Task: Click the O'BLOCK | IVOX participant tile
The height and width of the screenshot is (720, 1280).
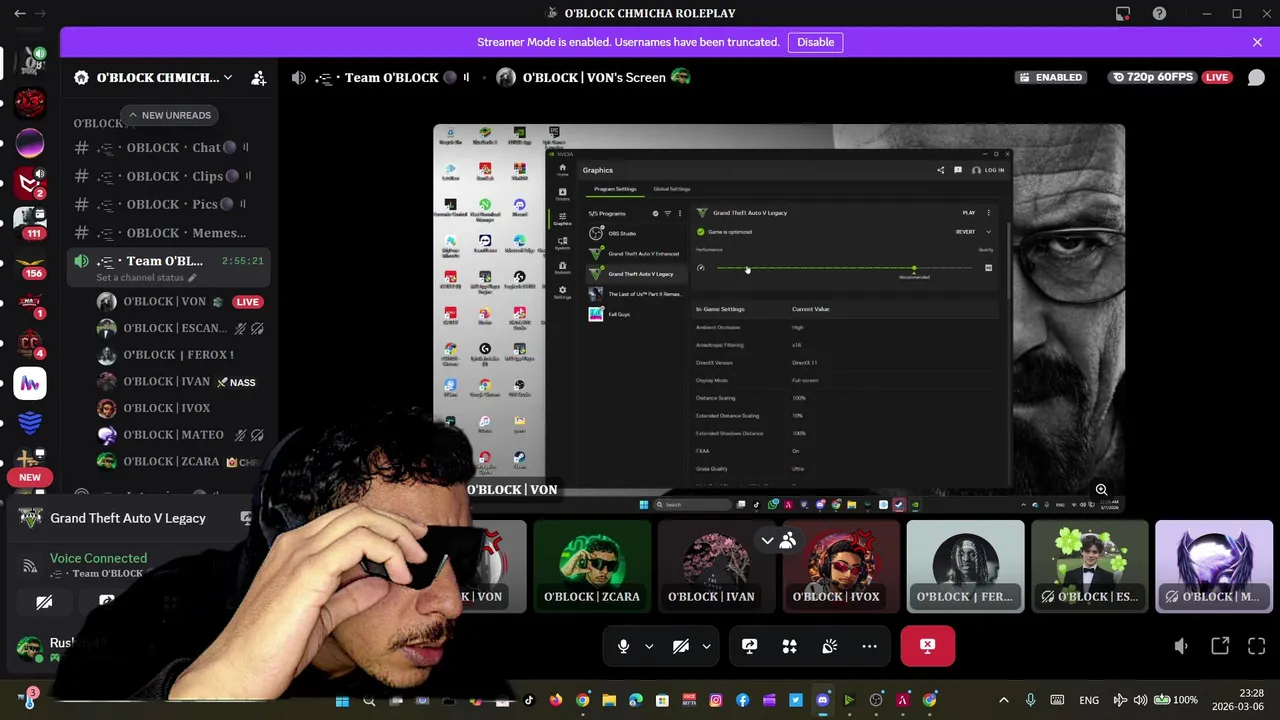Action: [841, 566]
